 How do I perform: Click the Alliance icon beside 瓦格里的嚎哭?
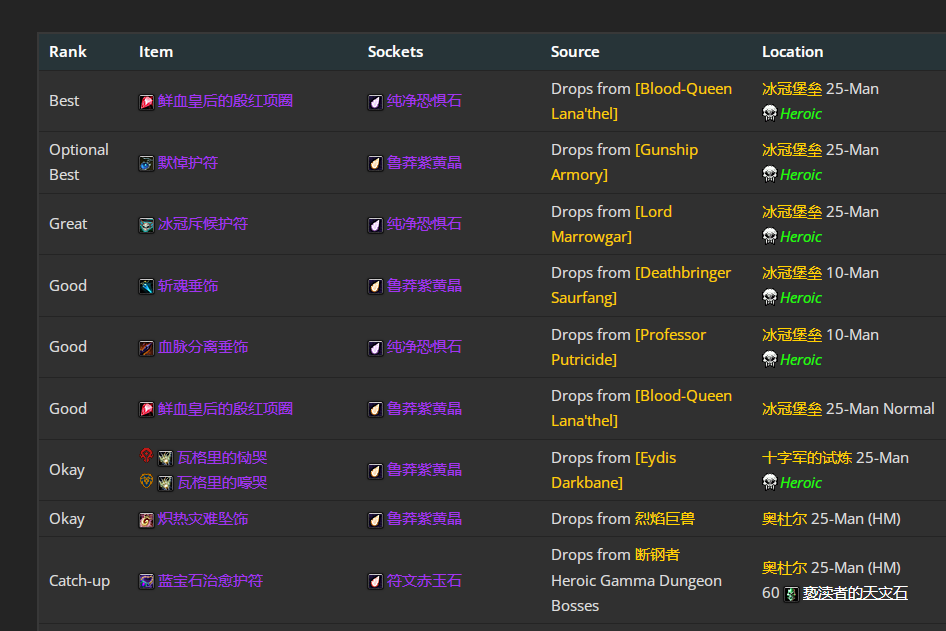click(x=146, y=482)
